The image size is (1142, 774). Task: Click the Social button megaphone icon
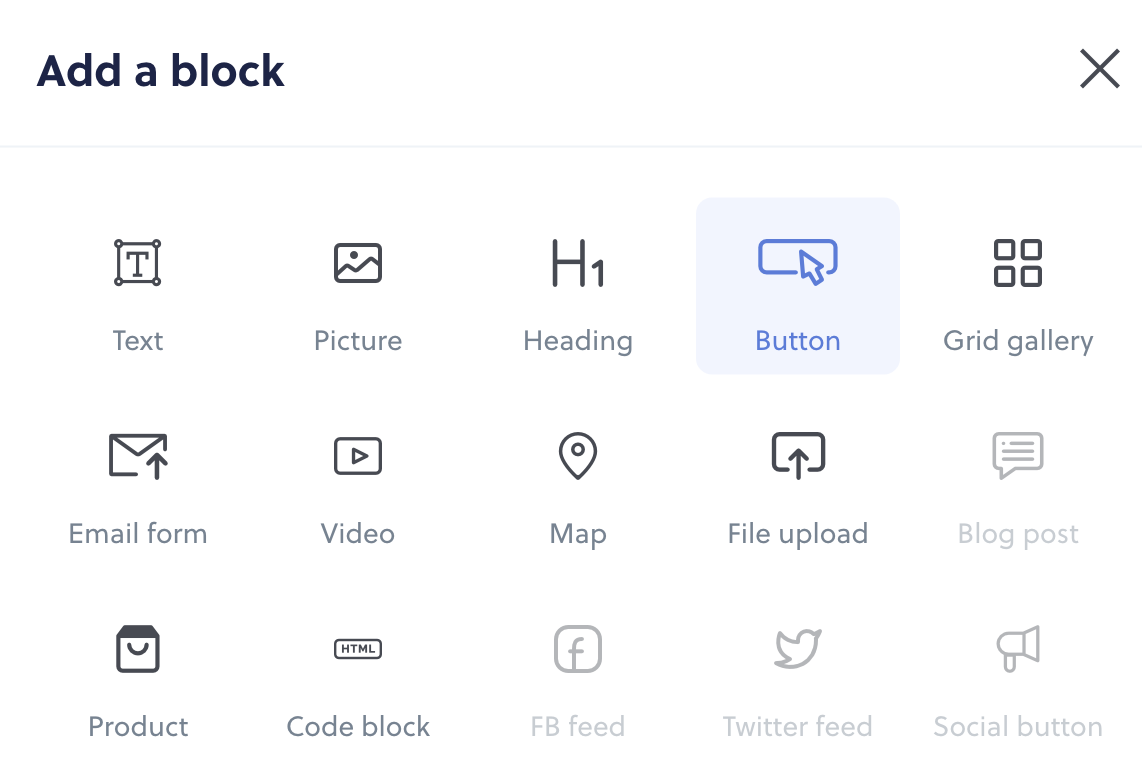1017,648
